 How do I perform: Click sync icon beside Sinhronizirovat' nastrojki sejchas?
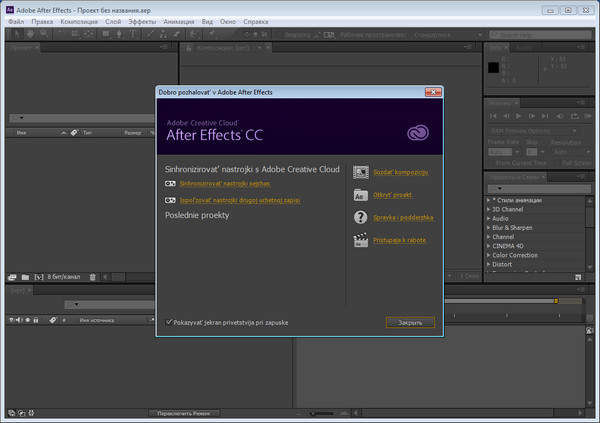click(x=170, y=184)
